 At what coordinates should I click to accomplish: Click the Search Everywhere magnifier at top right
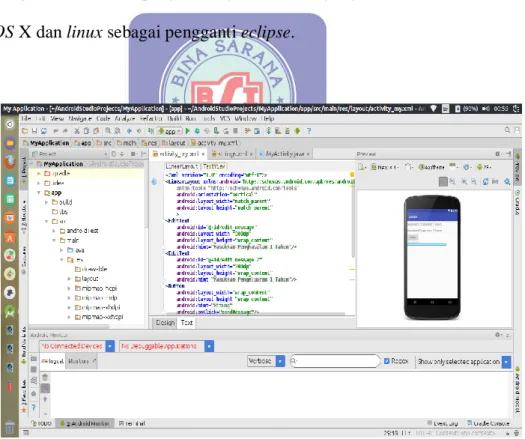tap(508, 130)
